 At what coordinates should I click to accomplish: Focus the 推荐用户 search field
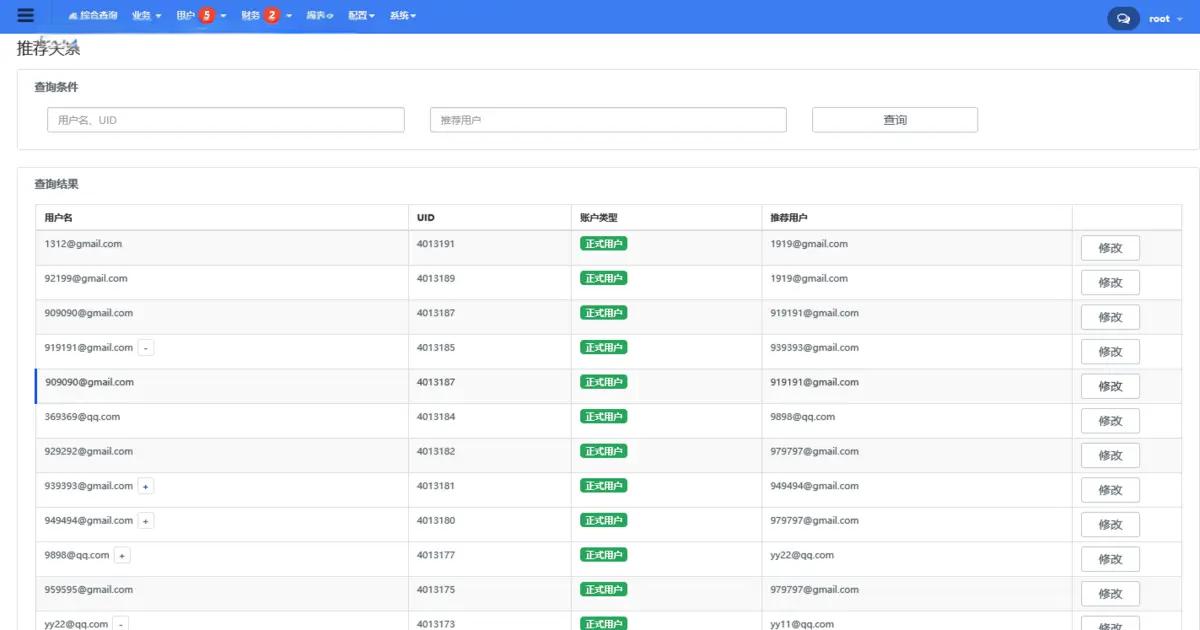pyautogui.click(x=608, y=120)
